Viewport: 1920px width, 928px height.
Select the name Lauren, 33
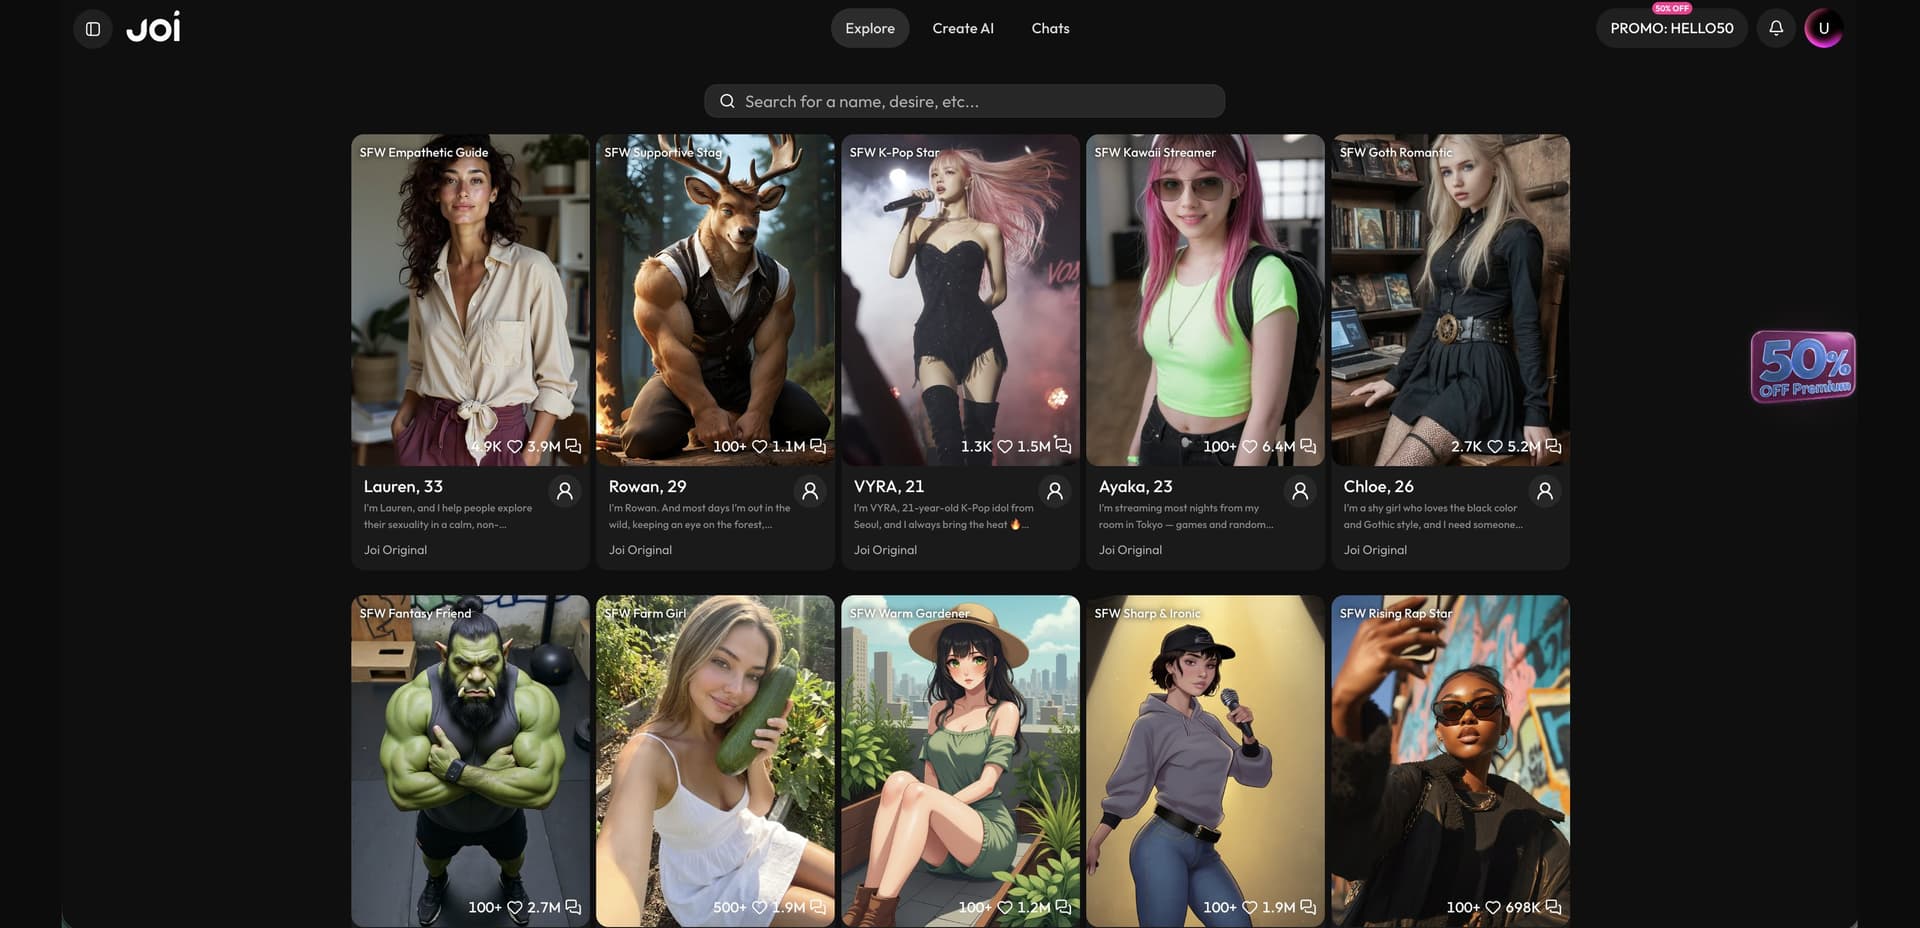[403, 487]
